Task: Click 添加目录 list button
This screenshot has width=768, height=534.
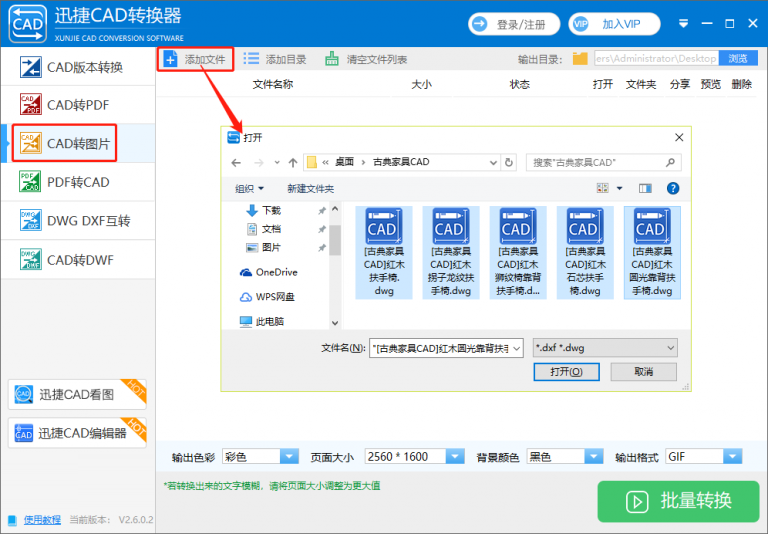Action: click(x=275, y=59)
